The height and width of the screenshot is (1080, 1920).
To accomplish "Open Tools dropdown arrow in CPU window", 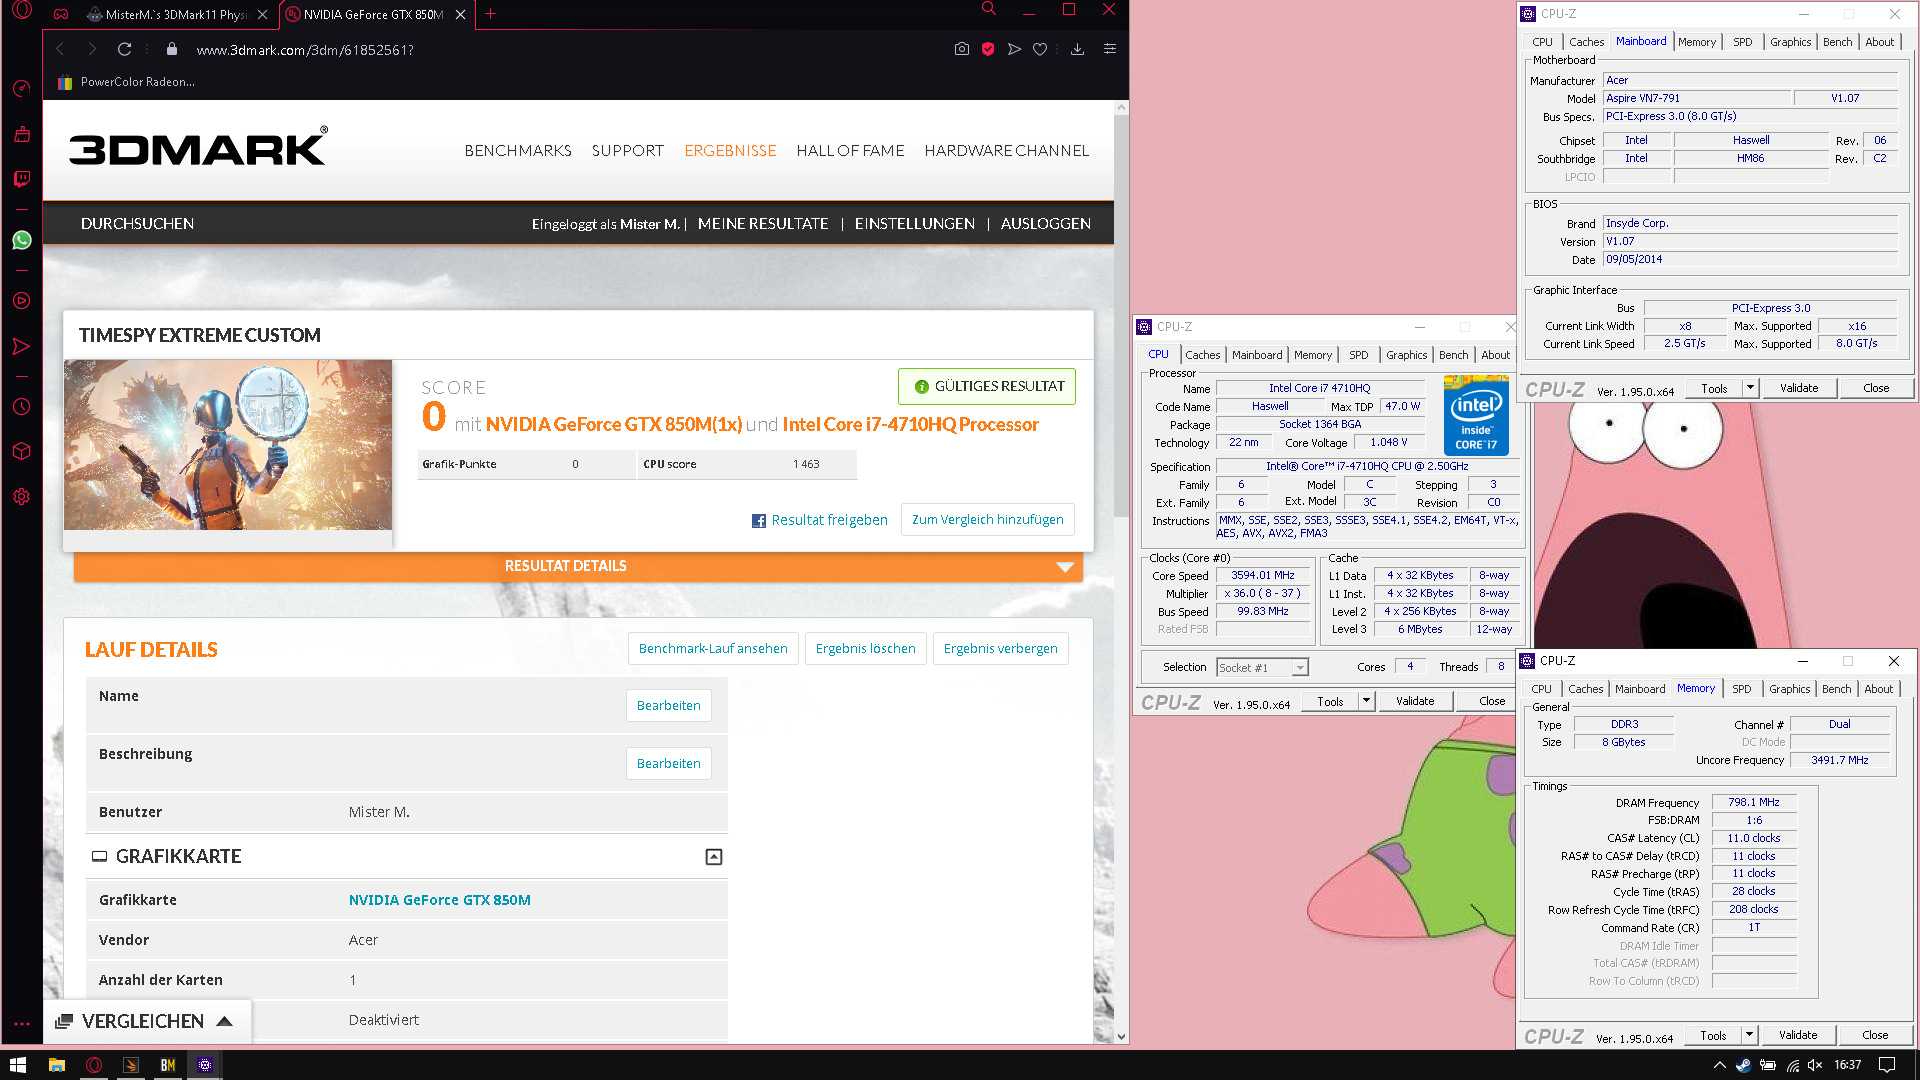I will click(1366, 701).
